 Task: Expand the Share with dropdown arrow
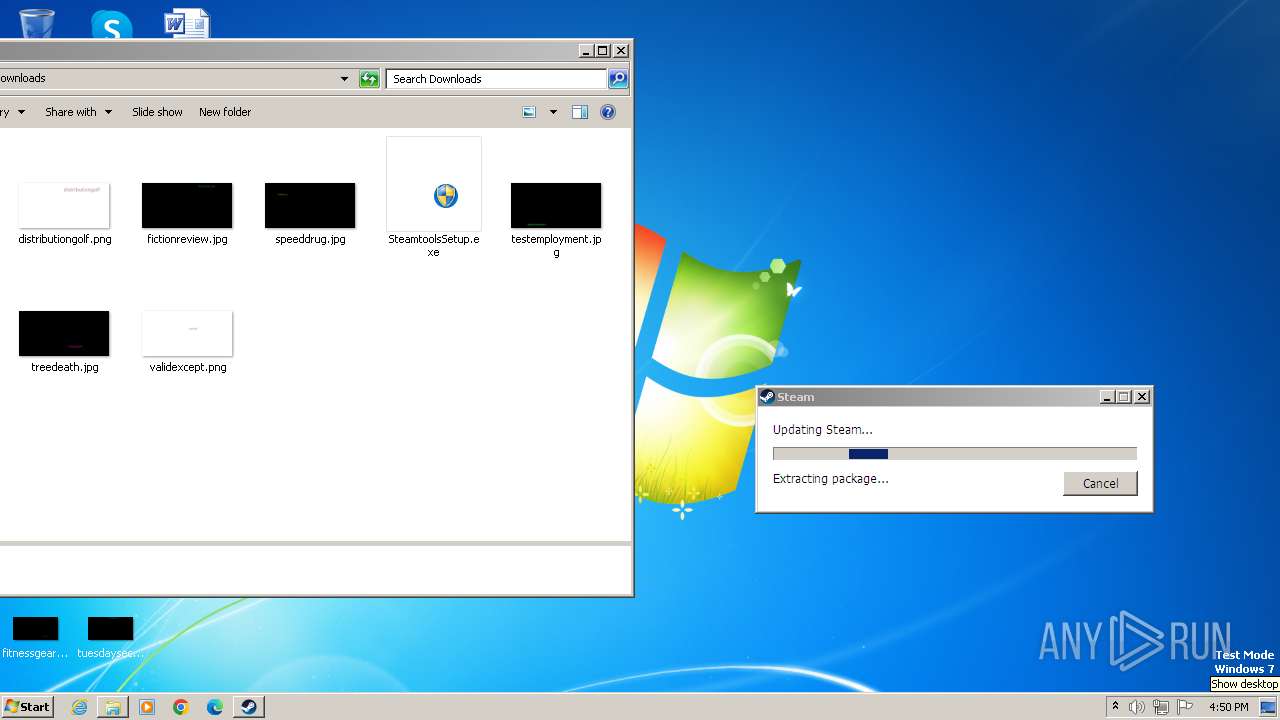[108, 112]
